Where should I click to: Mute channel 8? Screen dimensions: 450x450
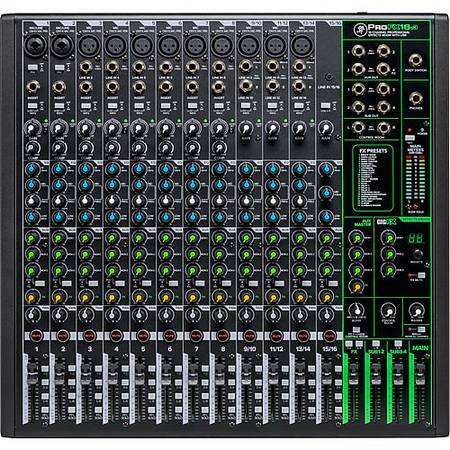click(x=222, y=336)
